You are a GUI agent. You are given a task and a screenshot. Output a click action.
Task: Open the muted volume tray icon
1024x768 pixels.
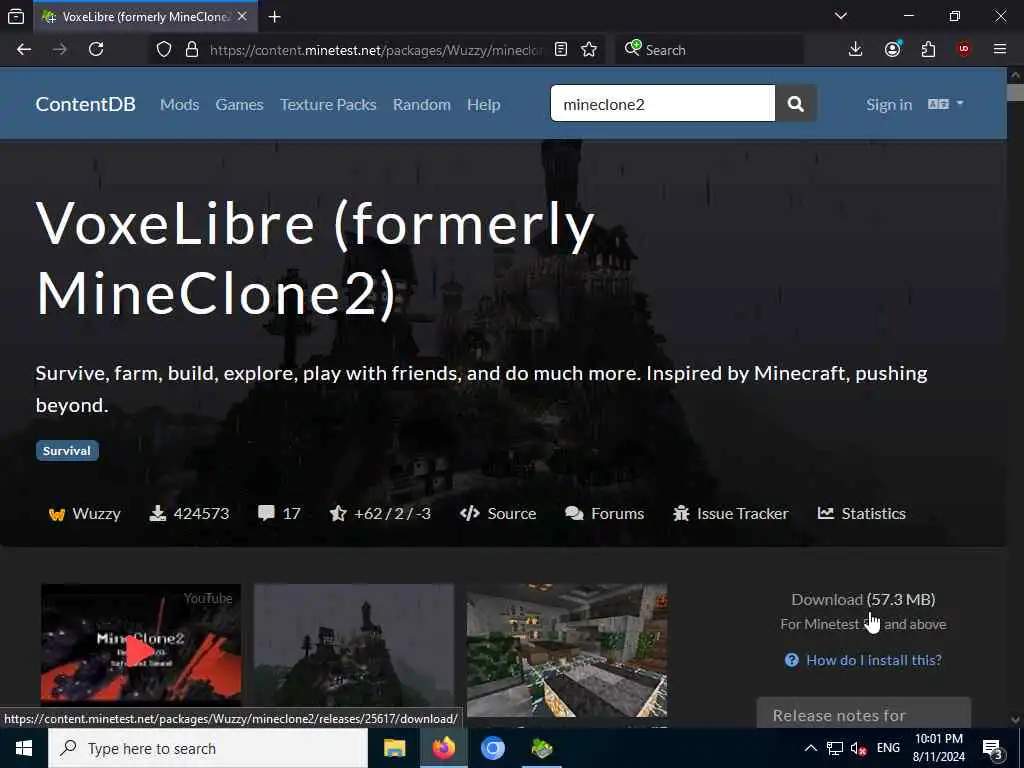858,748
